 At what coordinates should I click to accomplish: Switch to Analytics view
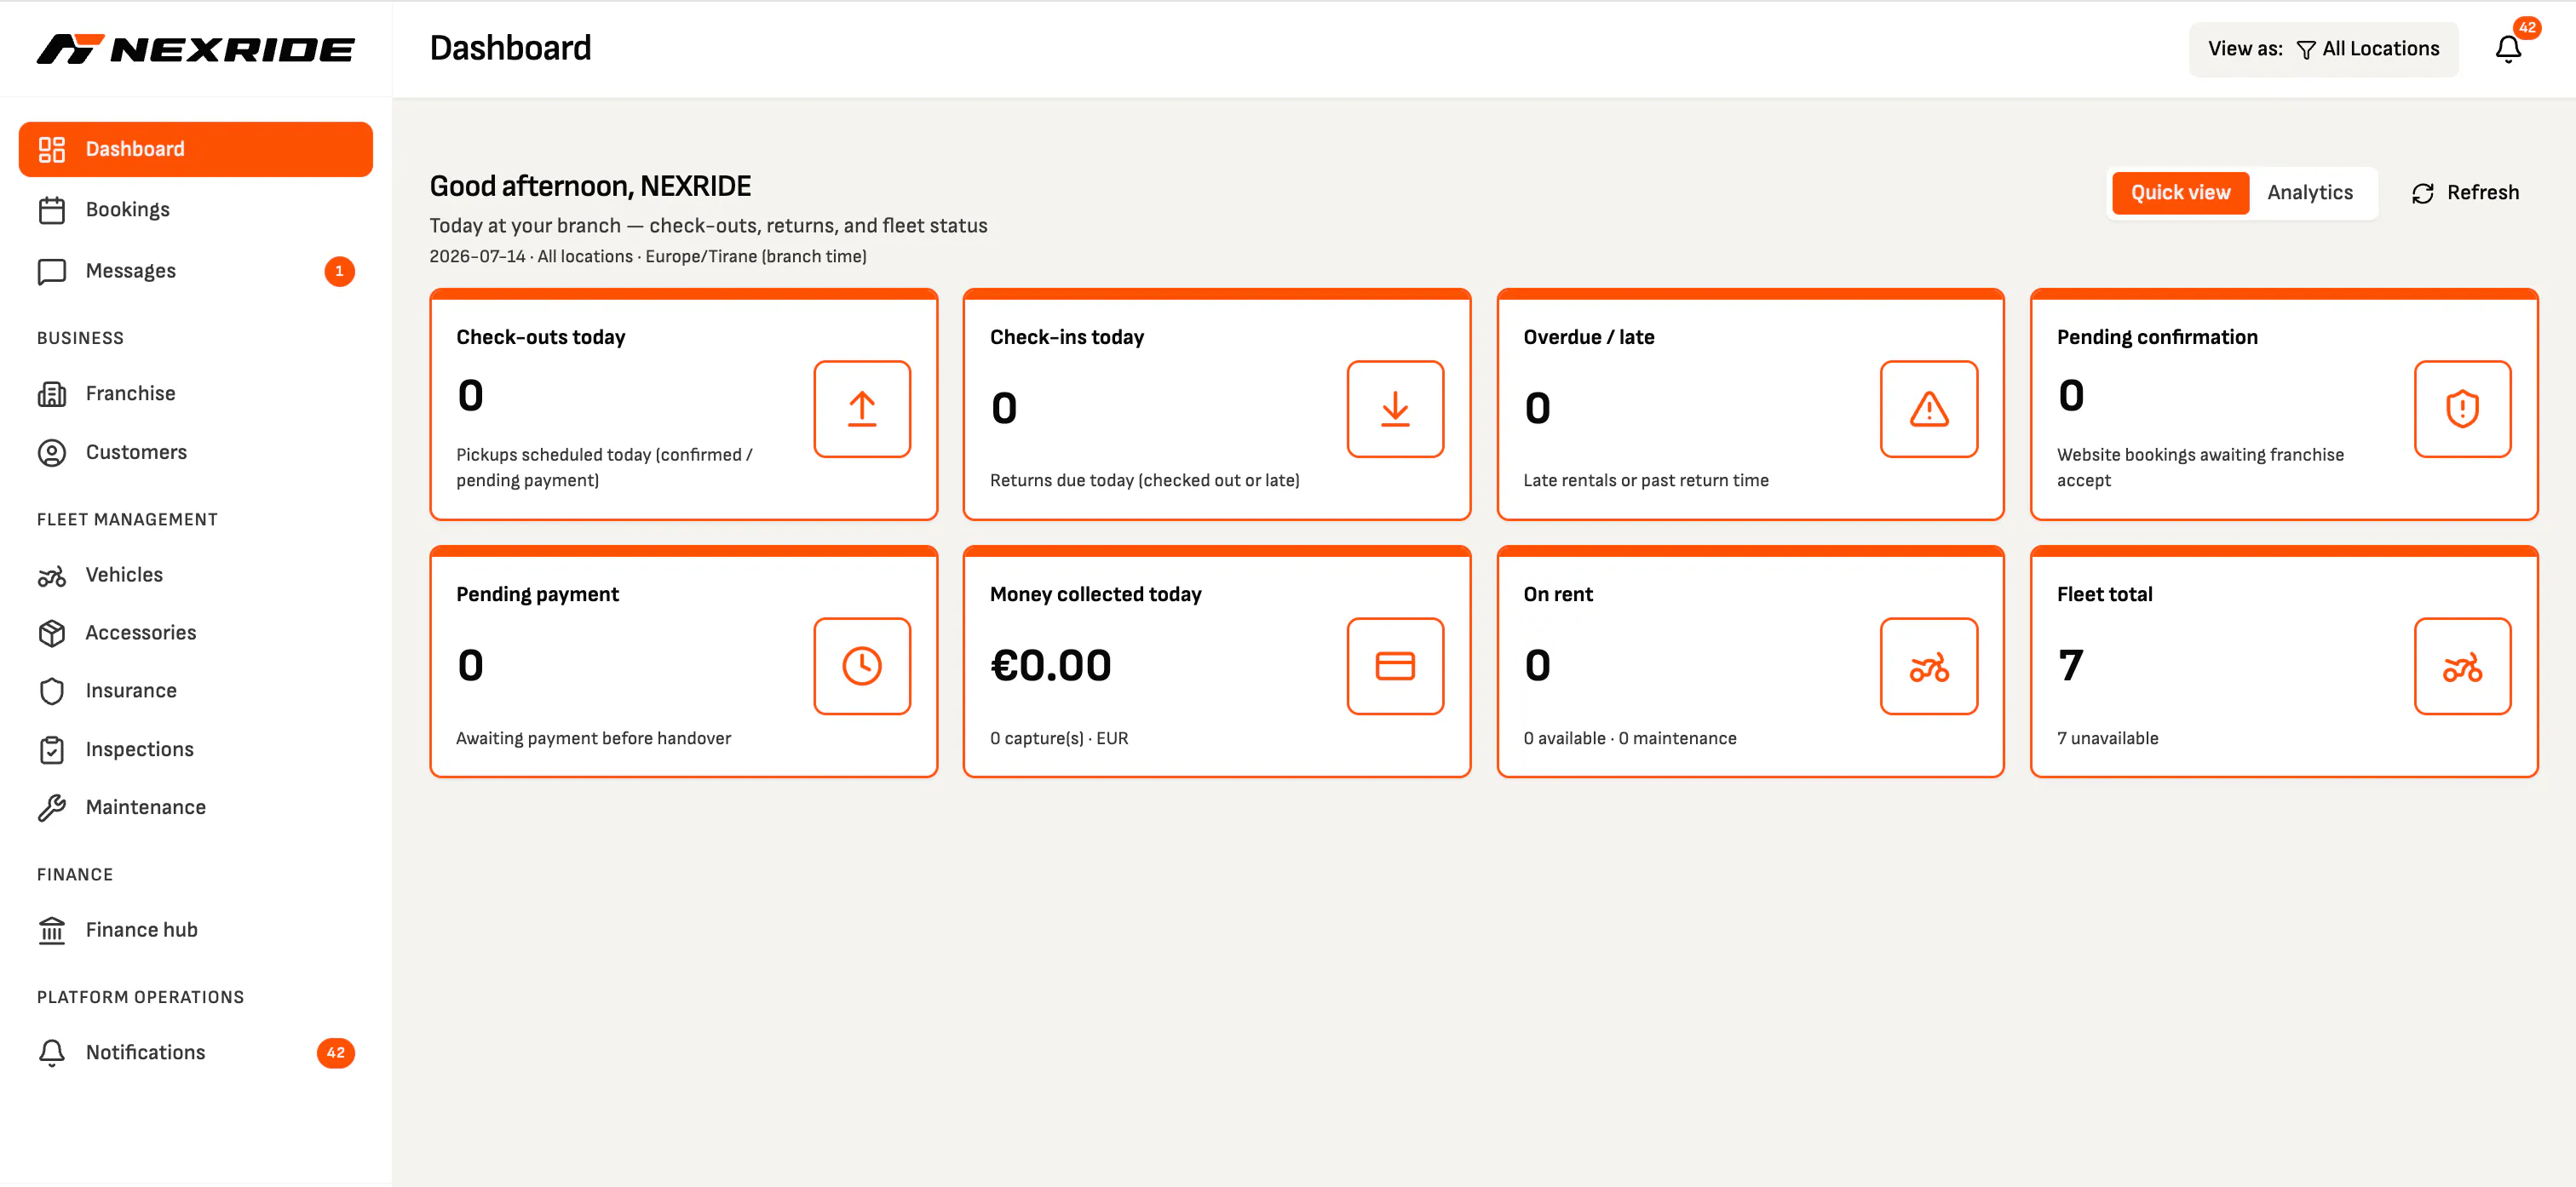2310,193
